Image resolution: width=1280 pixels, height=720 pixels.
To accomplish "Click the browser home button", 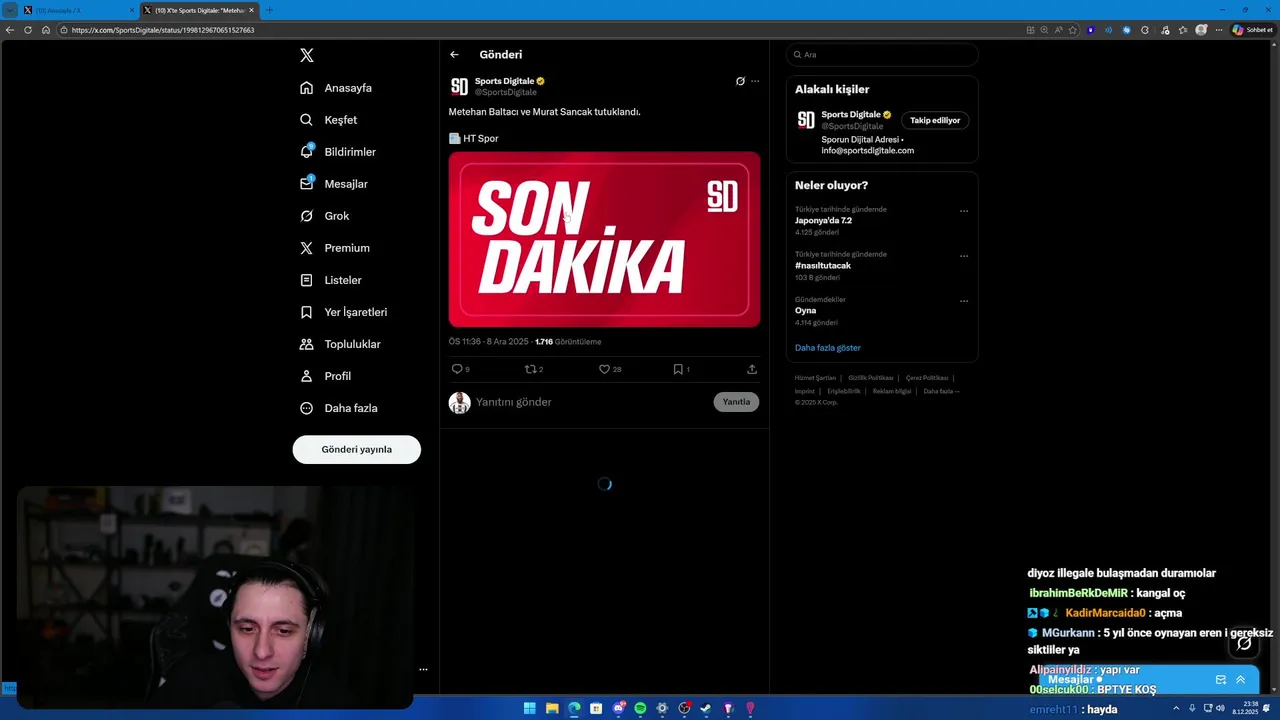I will [46, 30].
